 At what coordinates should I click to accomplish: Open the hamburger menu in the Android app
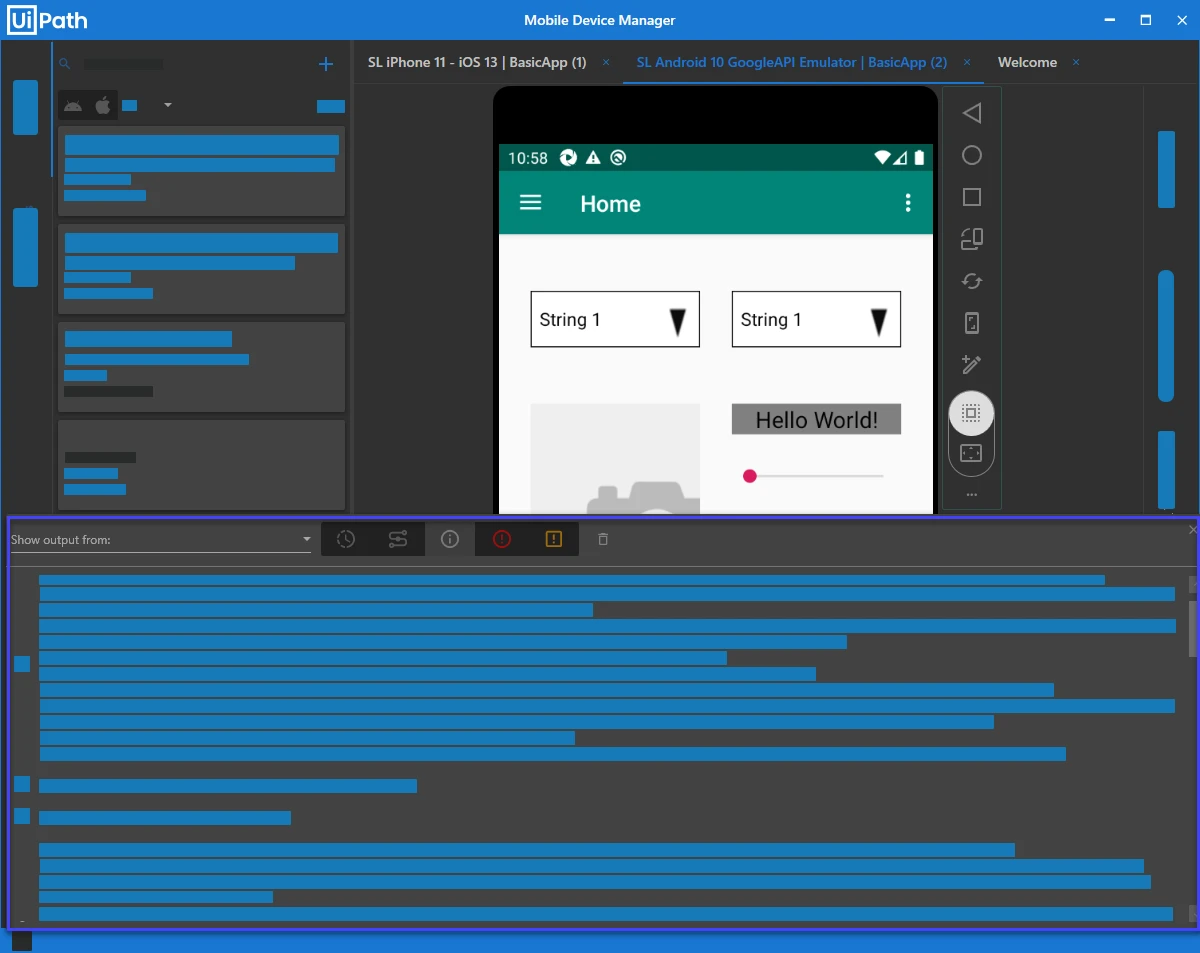pos(531,202)
